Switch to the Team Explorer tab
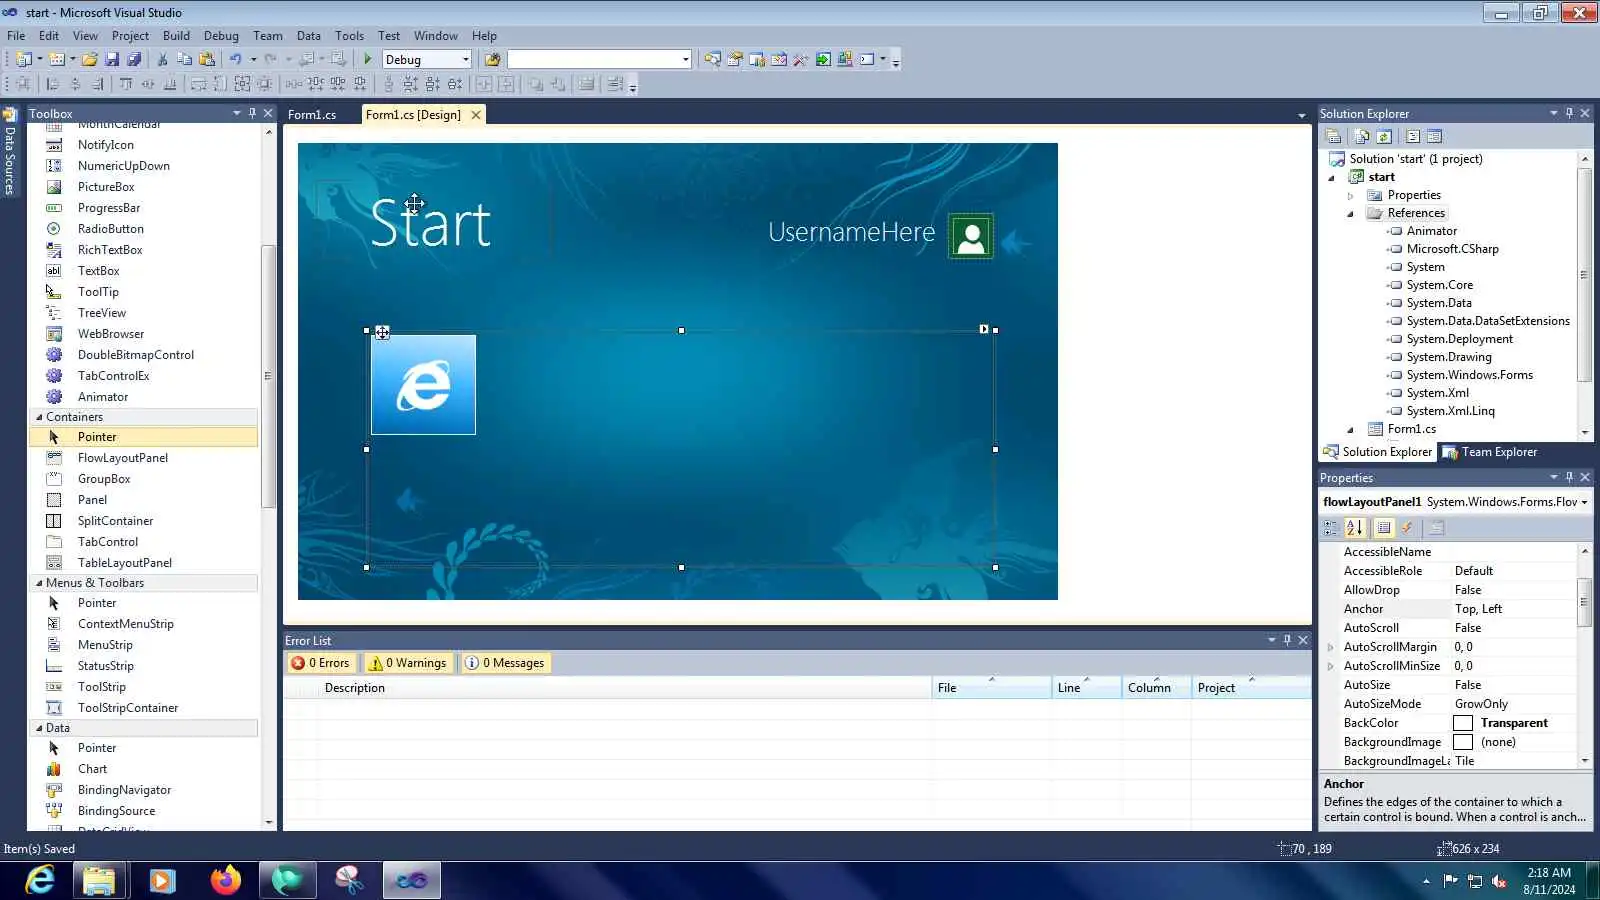 tap(1489, 452)
